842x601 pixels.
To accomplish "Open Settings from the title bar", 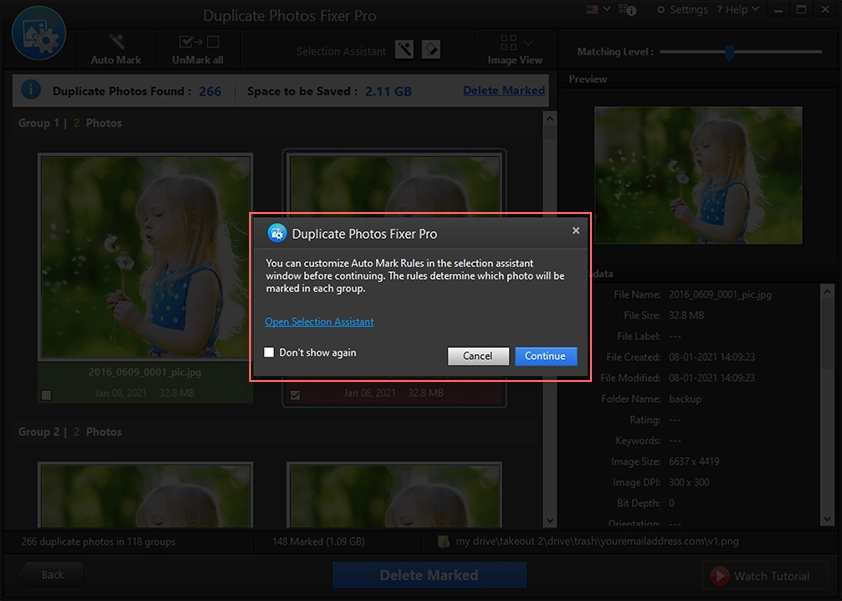I will pyautogui.click(x=683, y=10).
